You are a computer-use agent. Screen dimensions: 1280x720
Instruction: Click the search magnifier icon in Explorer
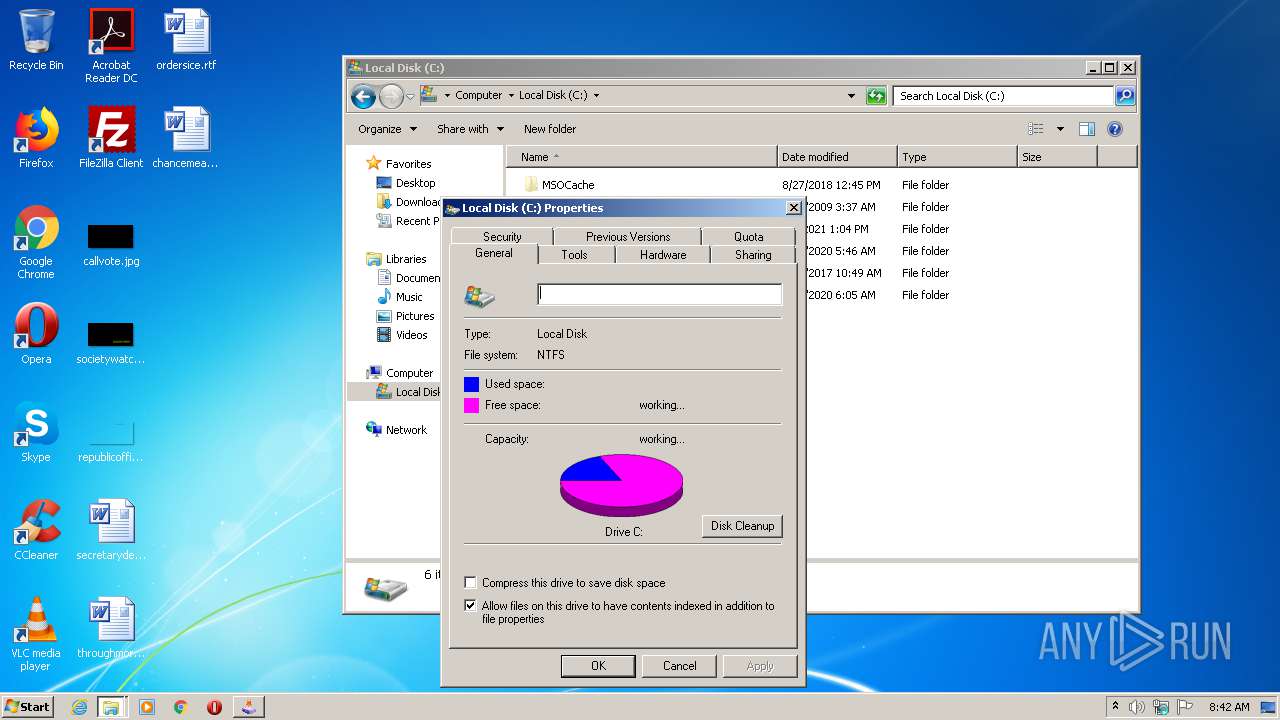point(1125,96)
